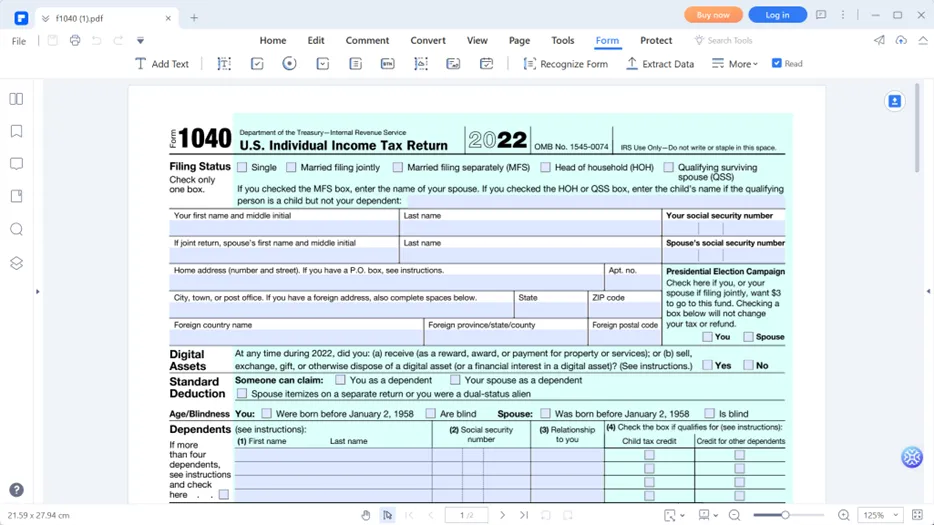Add a checkbox form field tool

pos(257,64)
